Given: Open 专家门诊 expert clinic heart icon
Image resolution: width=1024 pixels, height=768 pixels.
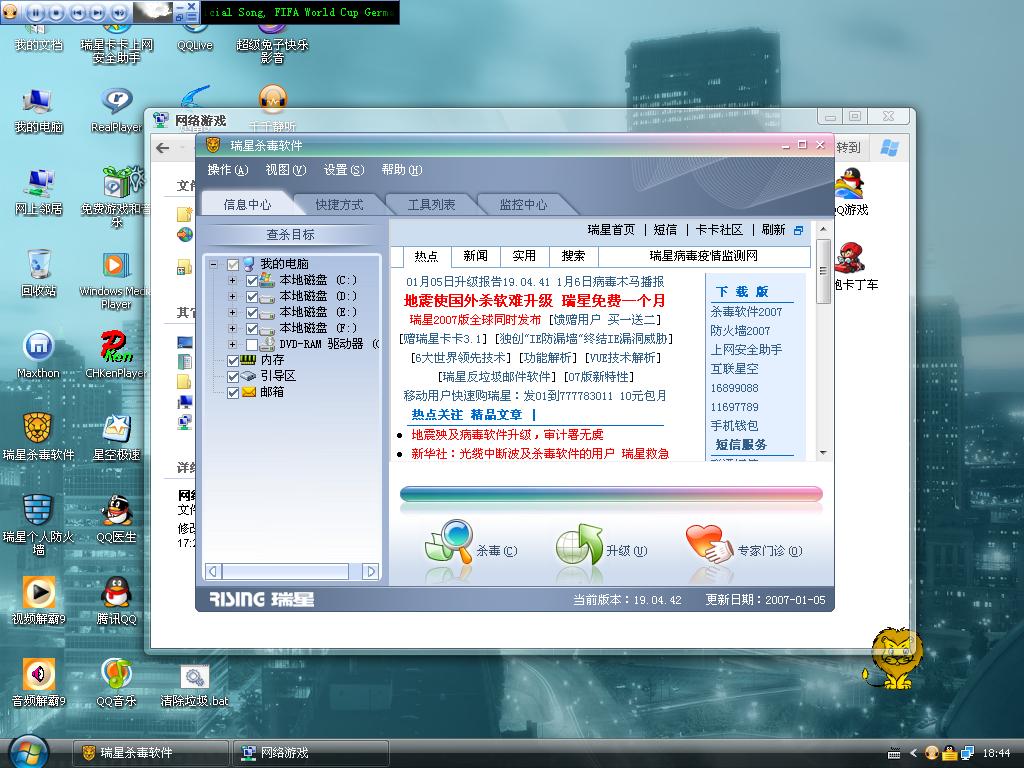Looking at the screenshot, I should tap(709, 543).
